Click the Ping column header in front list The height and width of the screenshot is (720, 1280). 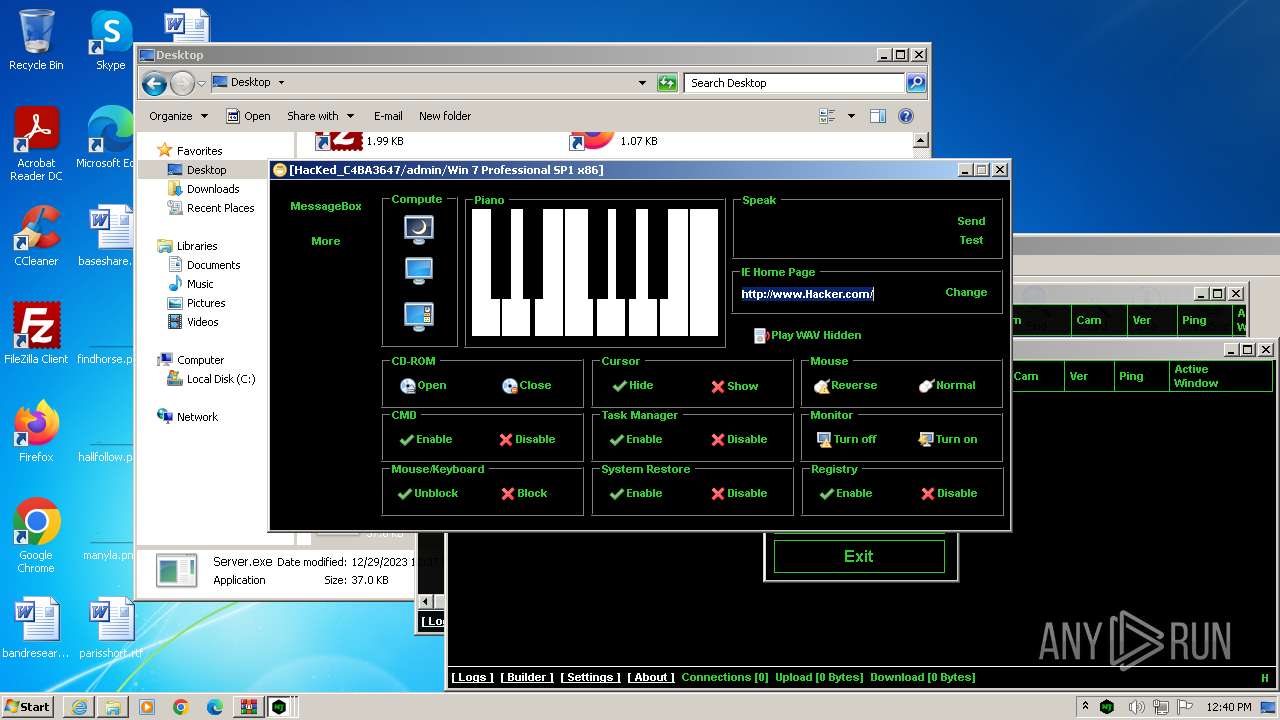pyautogui.click(x=1140, y=376)
